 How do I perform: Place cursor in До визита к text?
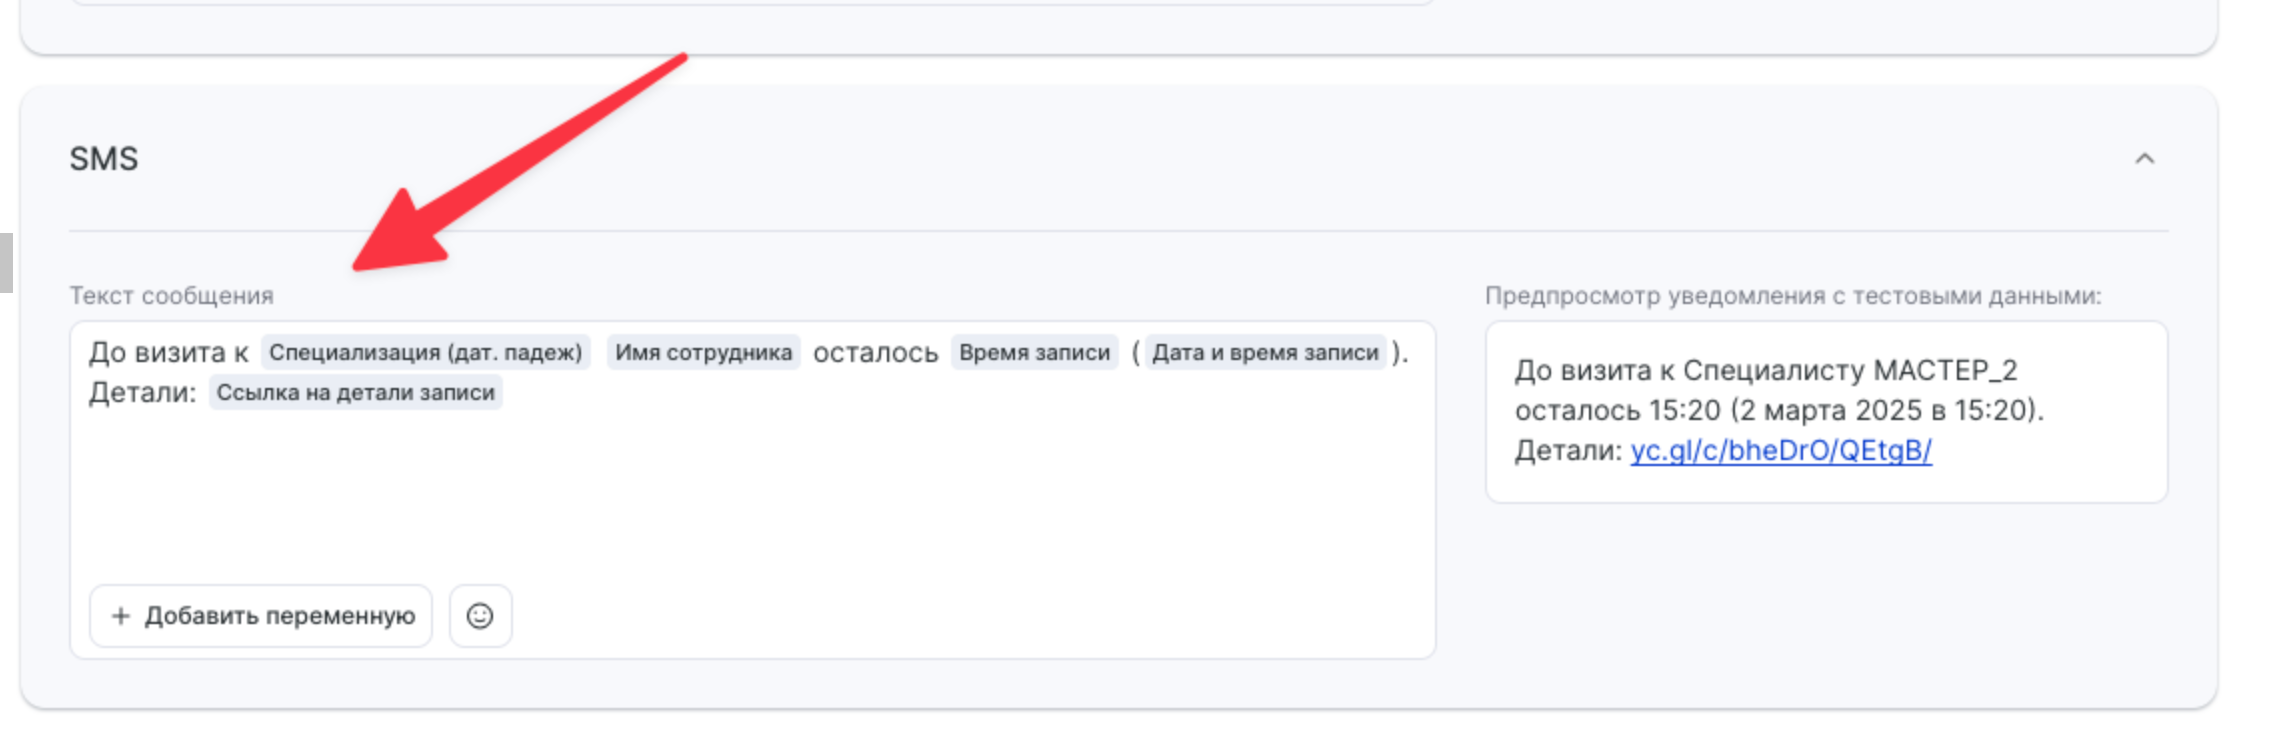(x=167, y=353)
